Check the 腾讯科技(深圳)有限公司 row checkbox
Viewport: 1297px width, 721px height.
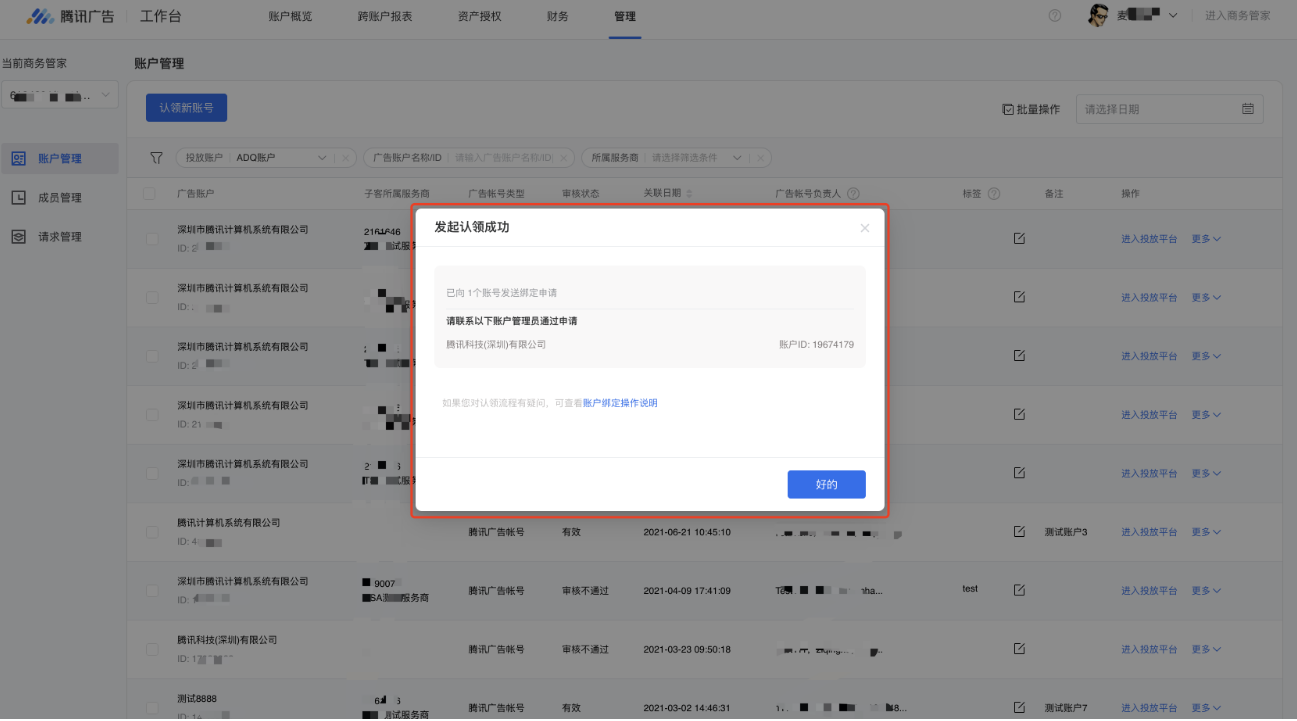coord(152,649)
